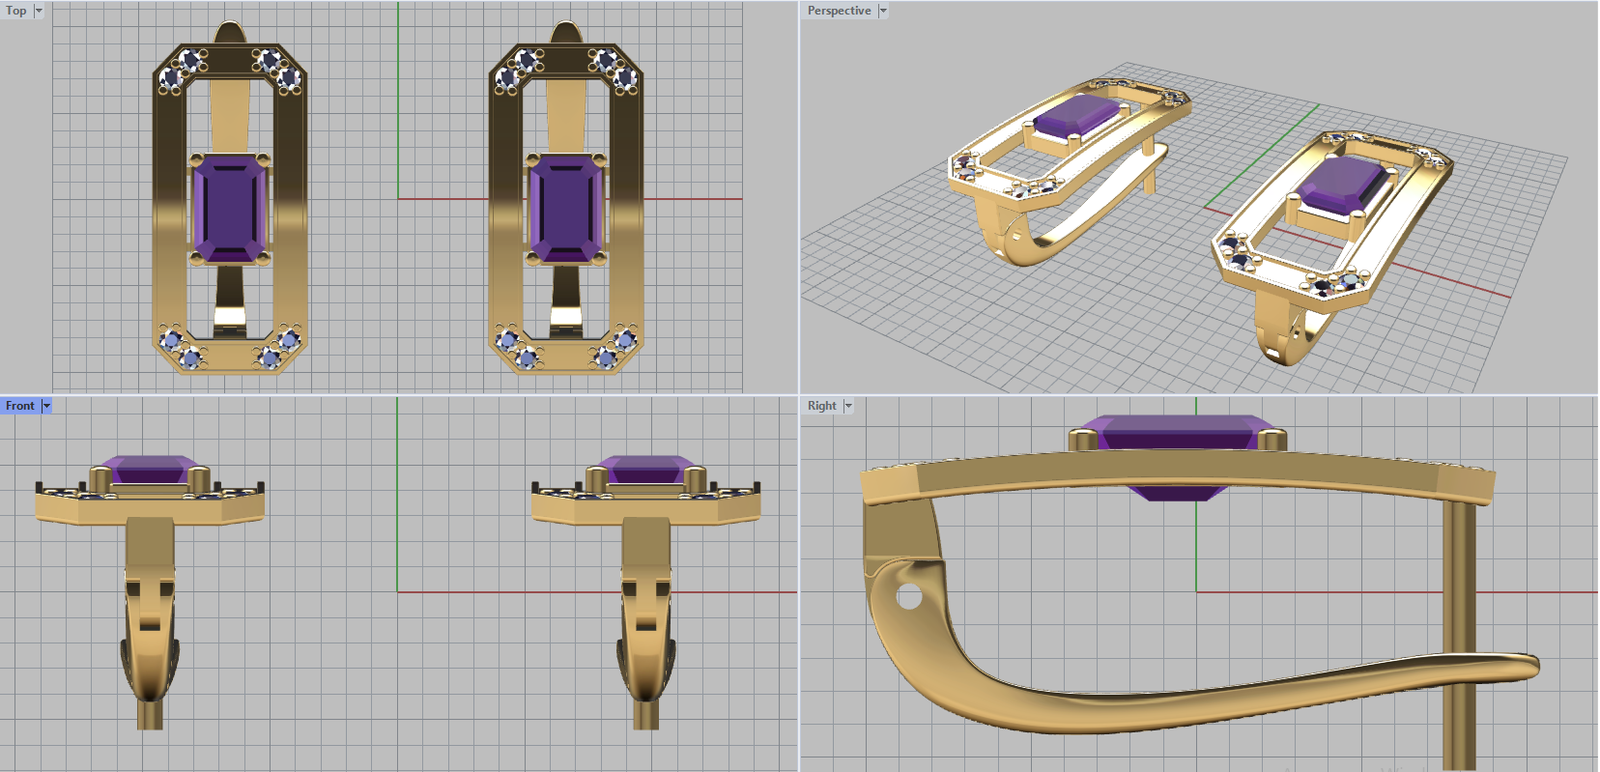This screenshot has width=1600, height=772.
Task: Open the Front viewport dropdown arrow
Action: click(46, 406)
